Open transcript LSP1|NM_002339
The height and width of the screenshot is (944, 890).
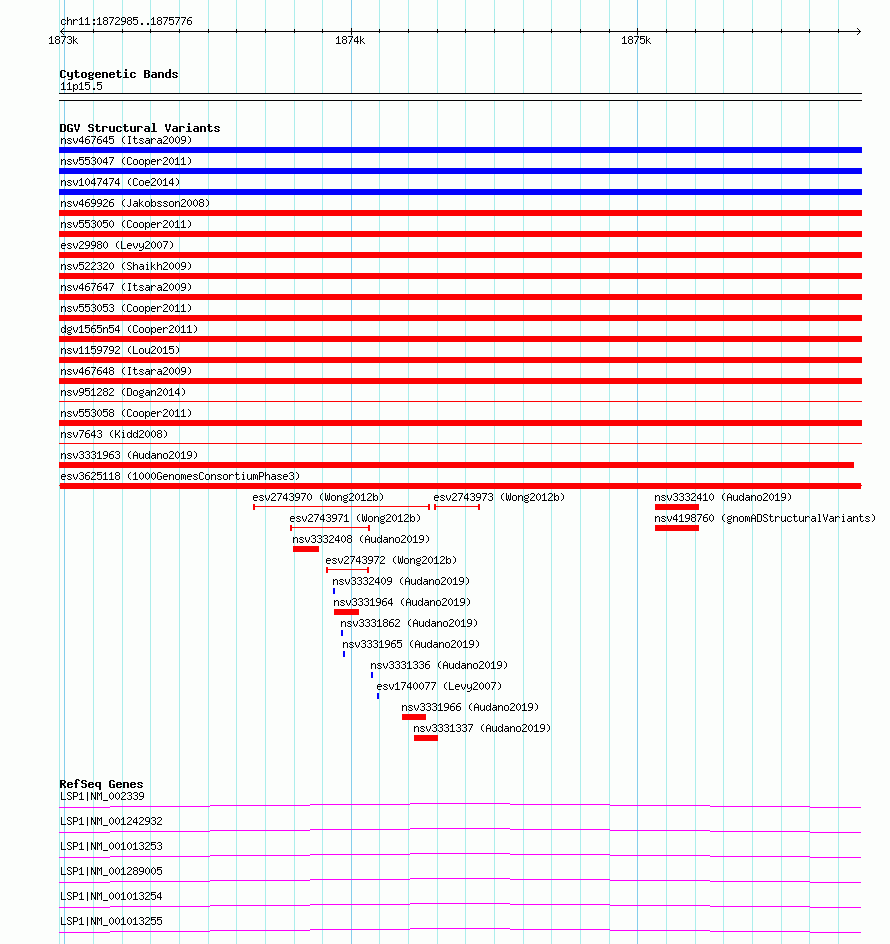click(x=102, y=796)
